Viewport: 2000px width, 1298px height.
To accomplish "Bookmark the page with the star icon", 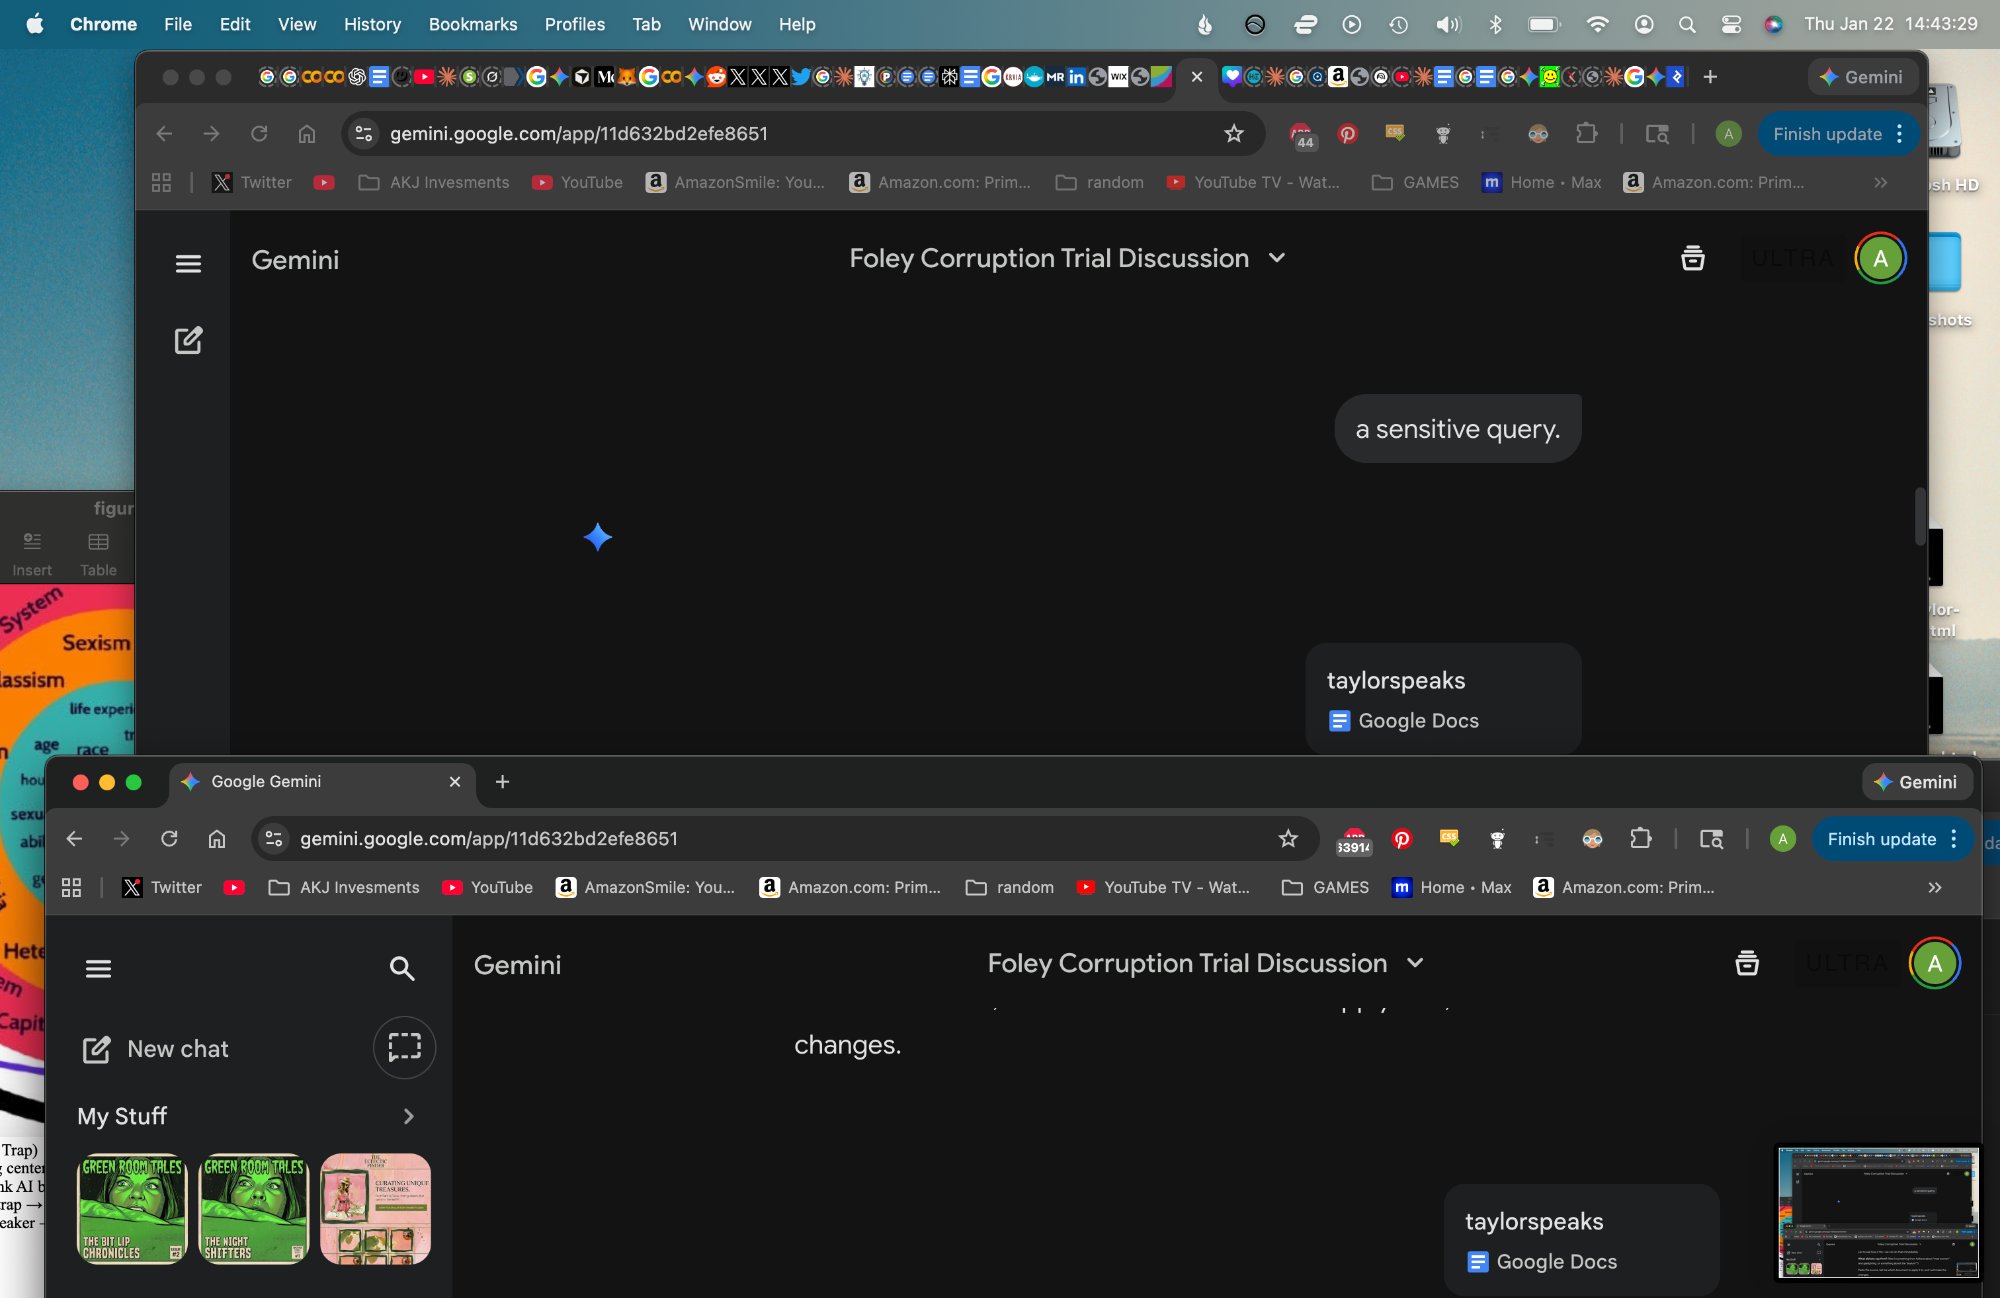I will [x=1289, y=839].
